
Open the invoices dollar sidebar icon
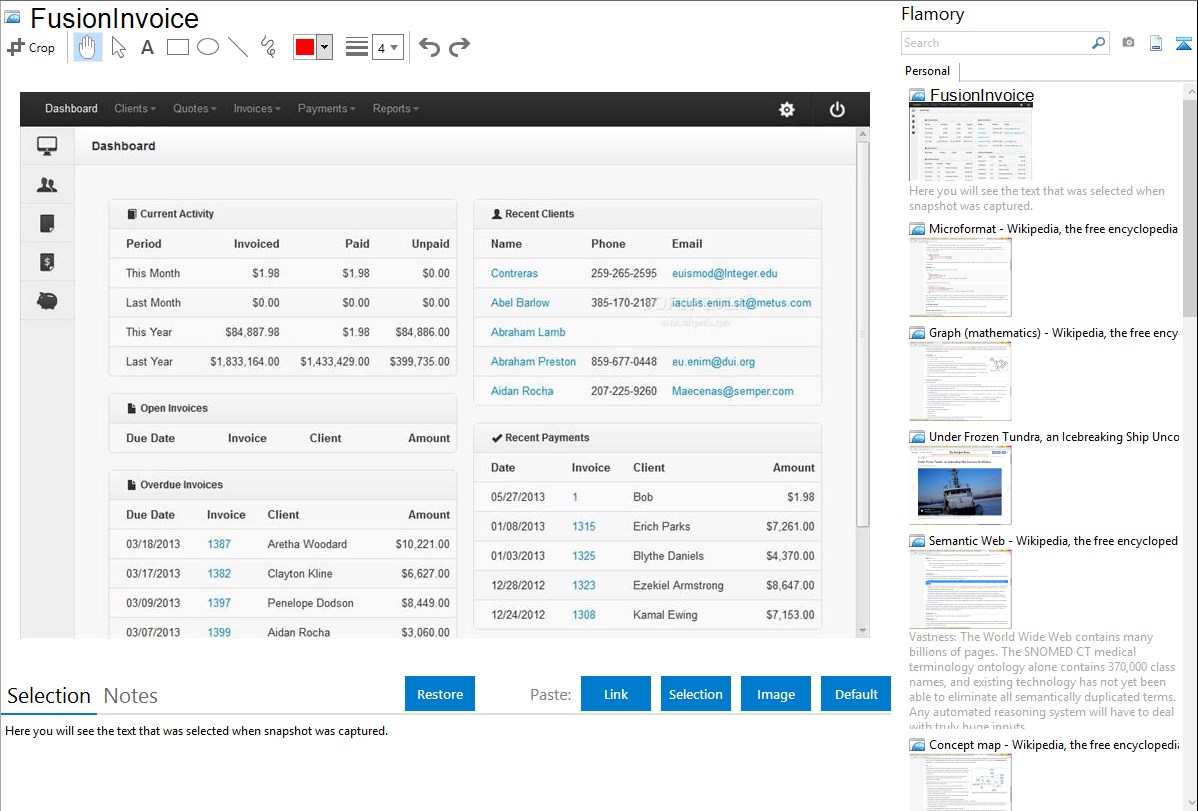[47, 262]
